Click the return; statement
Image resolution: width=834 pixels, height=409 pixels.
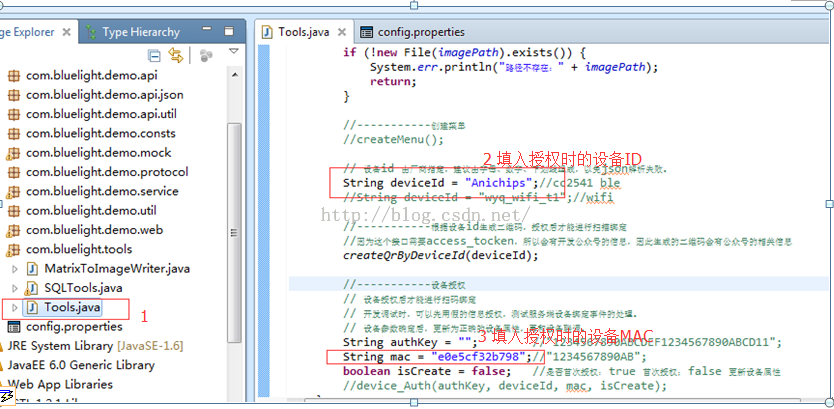point(394,81)
